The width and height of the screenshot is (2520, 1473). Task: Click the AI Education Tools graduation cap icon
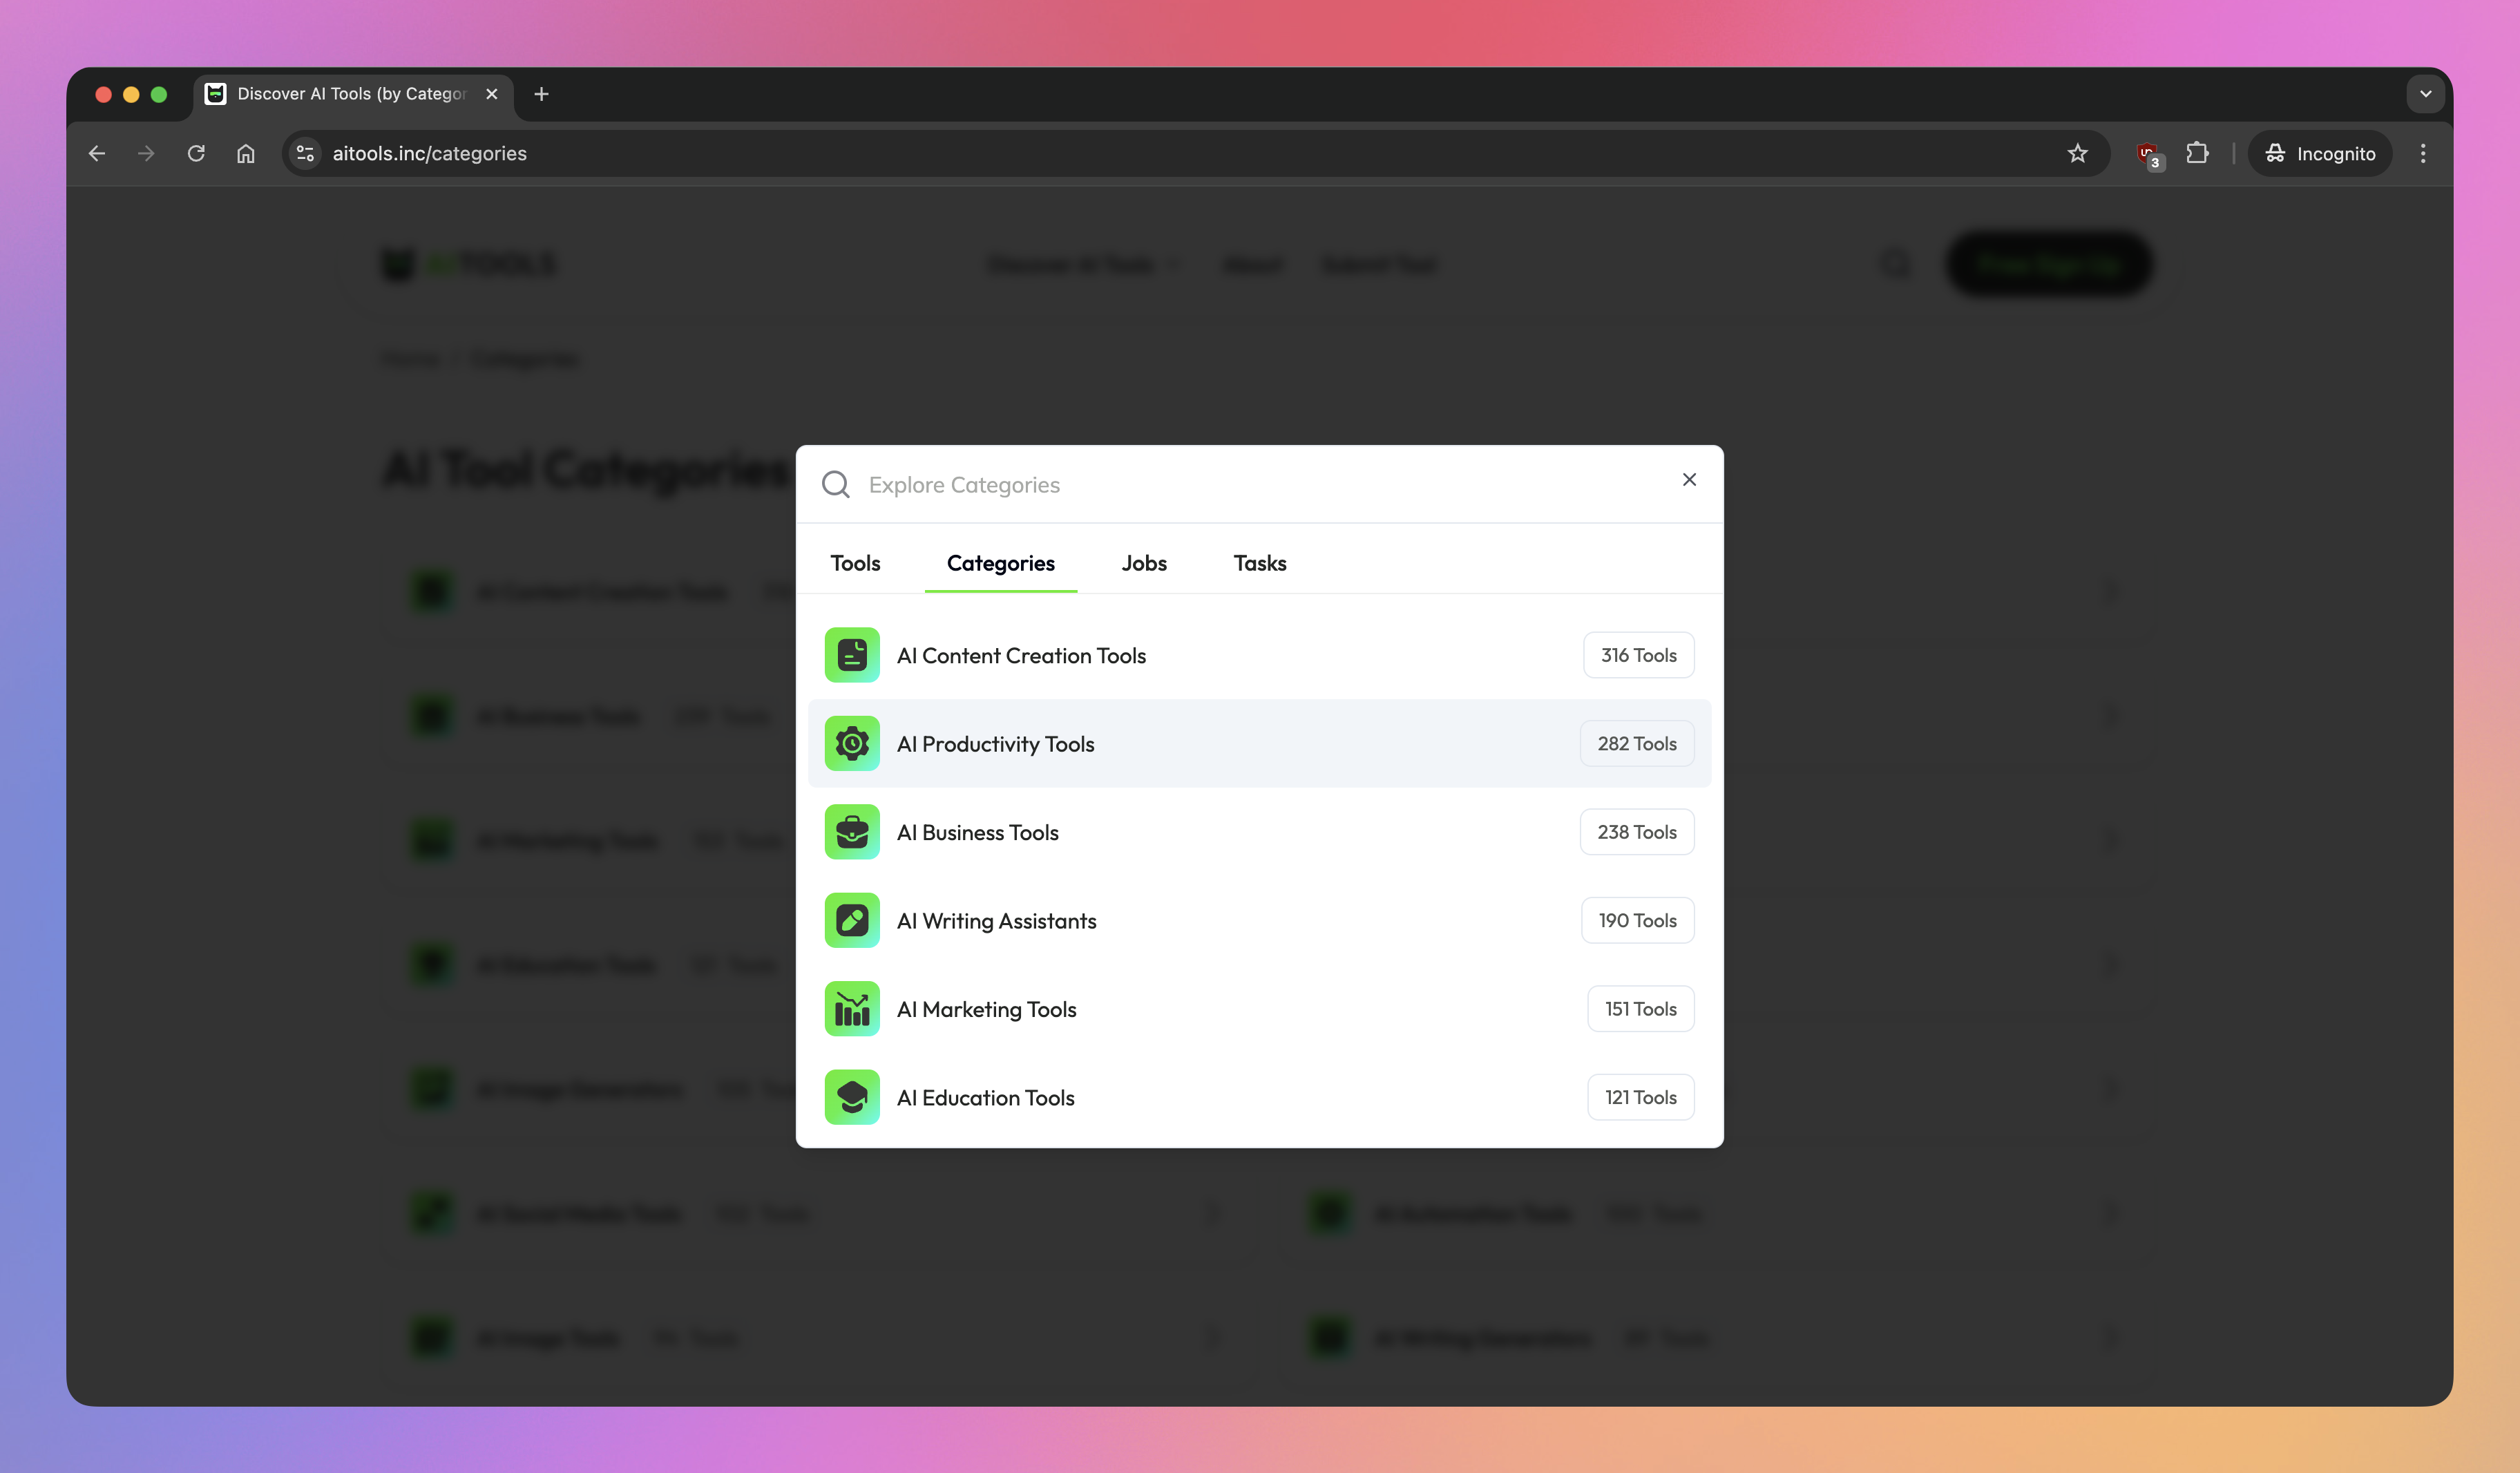pyautogui.click(x=852, y=1097)
